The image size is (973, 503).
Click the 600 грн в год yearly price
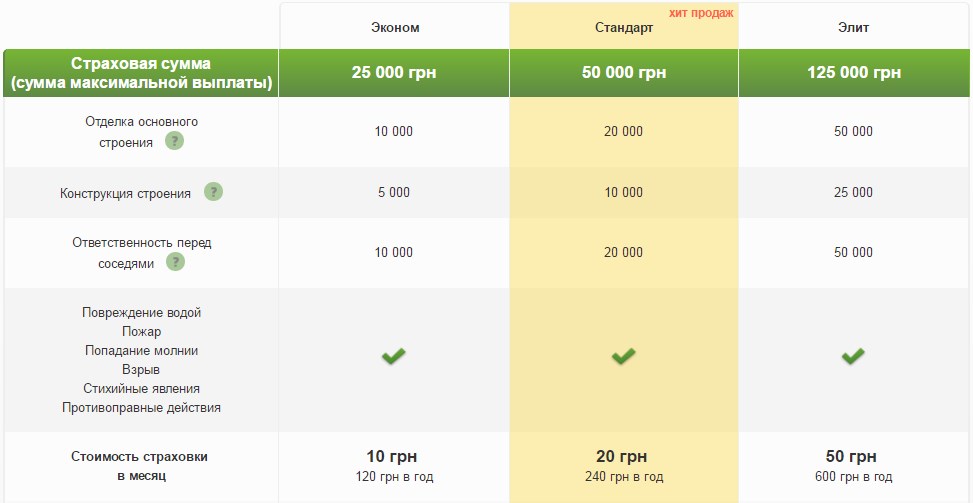tap(853, 477)
